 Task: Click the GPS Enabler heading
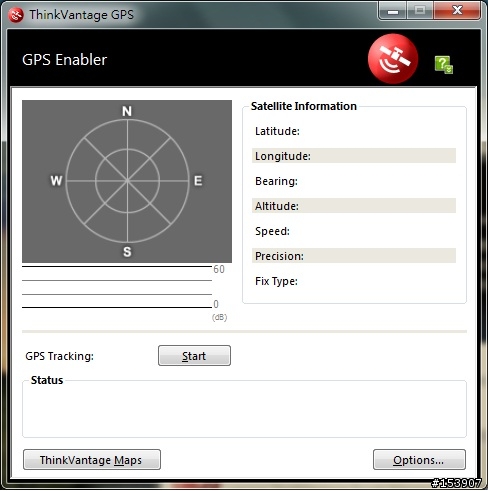point(64,60)
